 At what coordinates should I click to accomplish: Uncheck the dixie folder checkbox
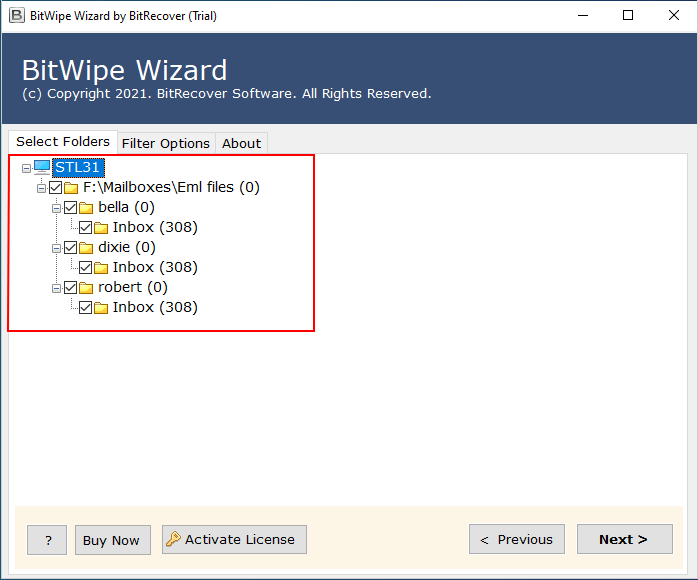pos(71,248)
